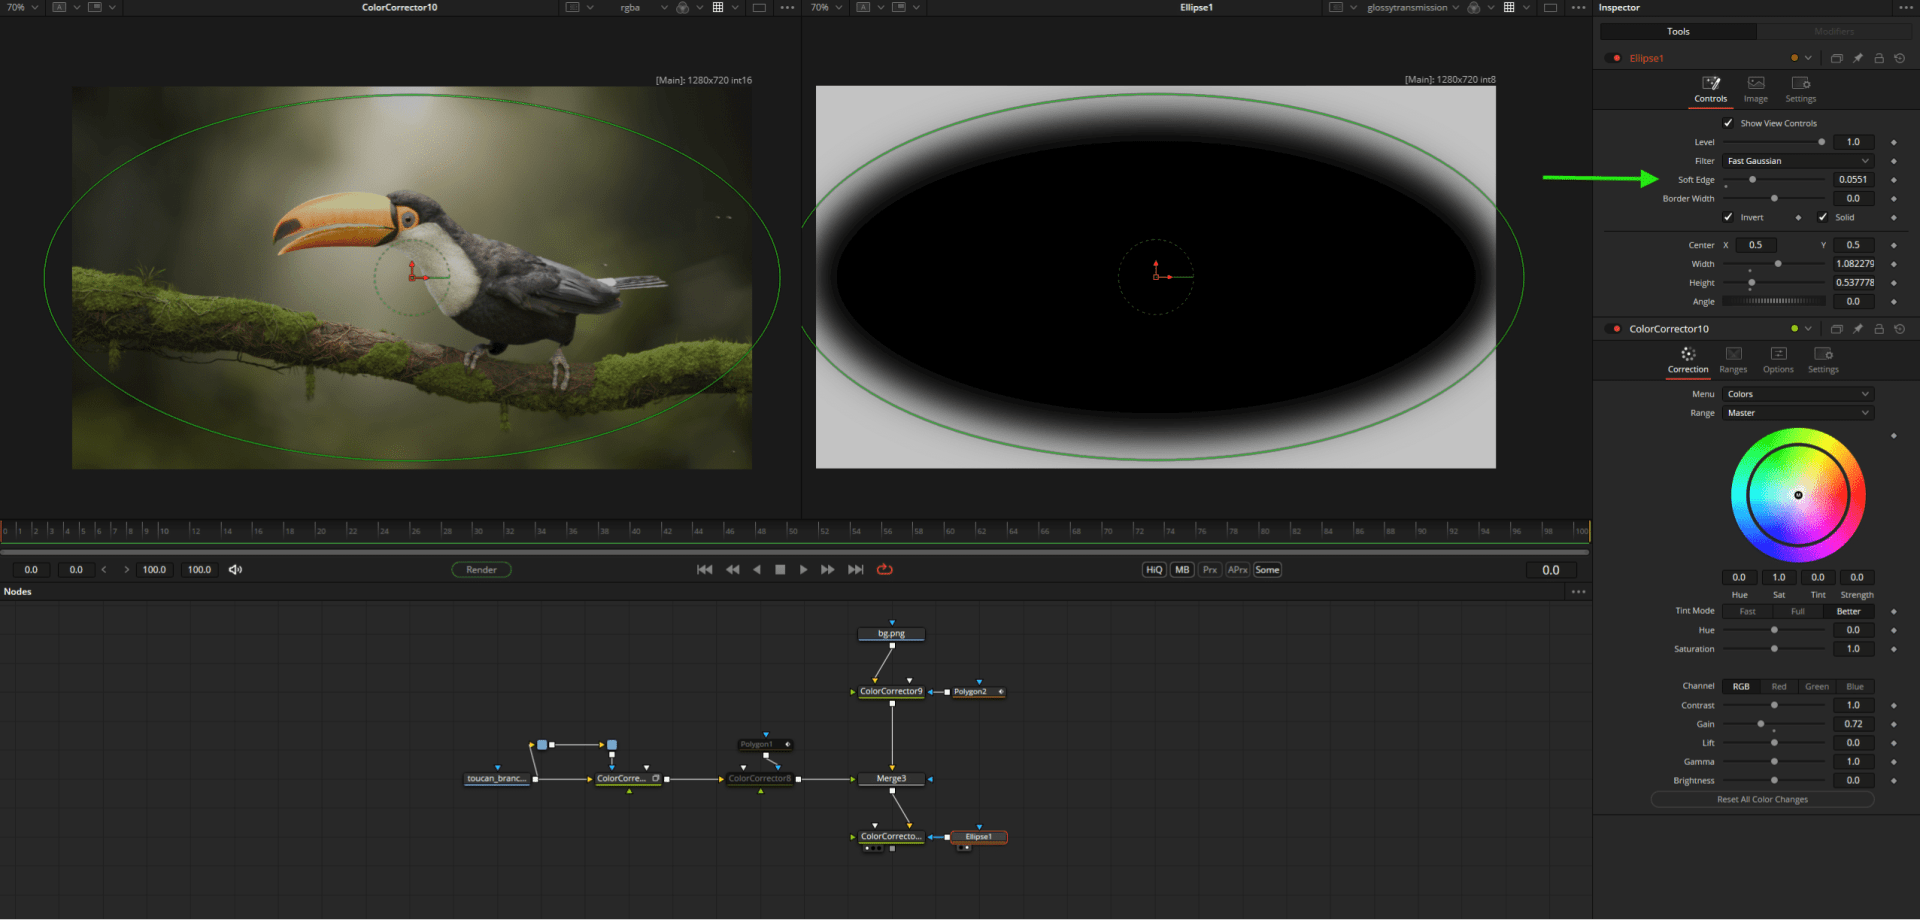The height and width of the screenshot is (920, 1920).
Task: Pin the Ellipse1 tool in Inspector
Action: pos(1858,58)
